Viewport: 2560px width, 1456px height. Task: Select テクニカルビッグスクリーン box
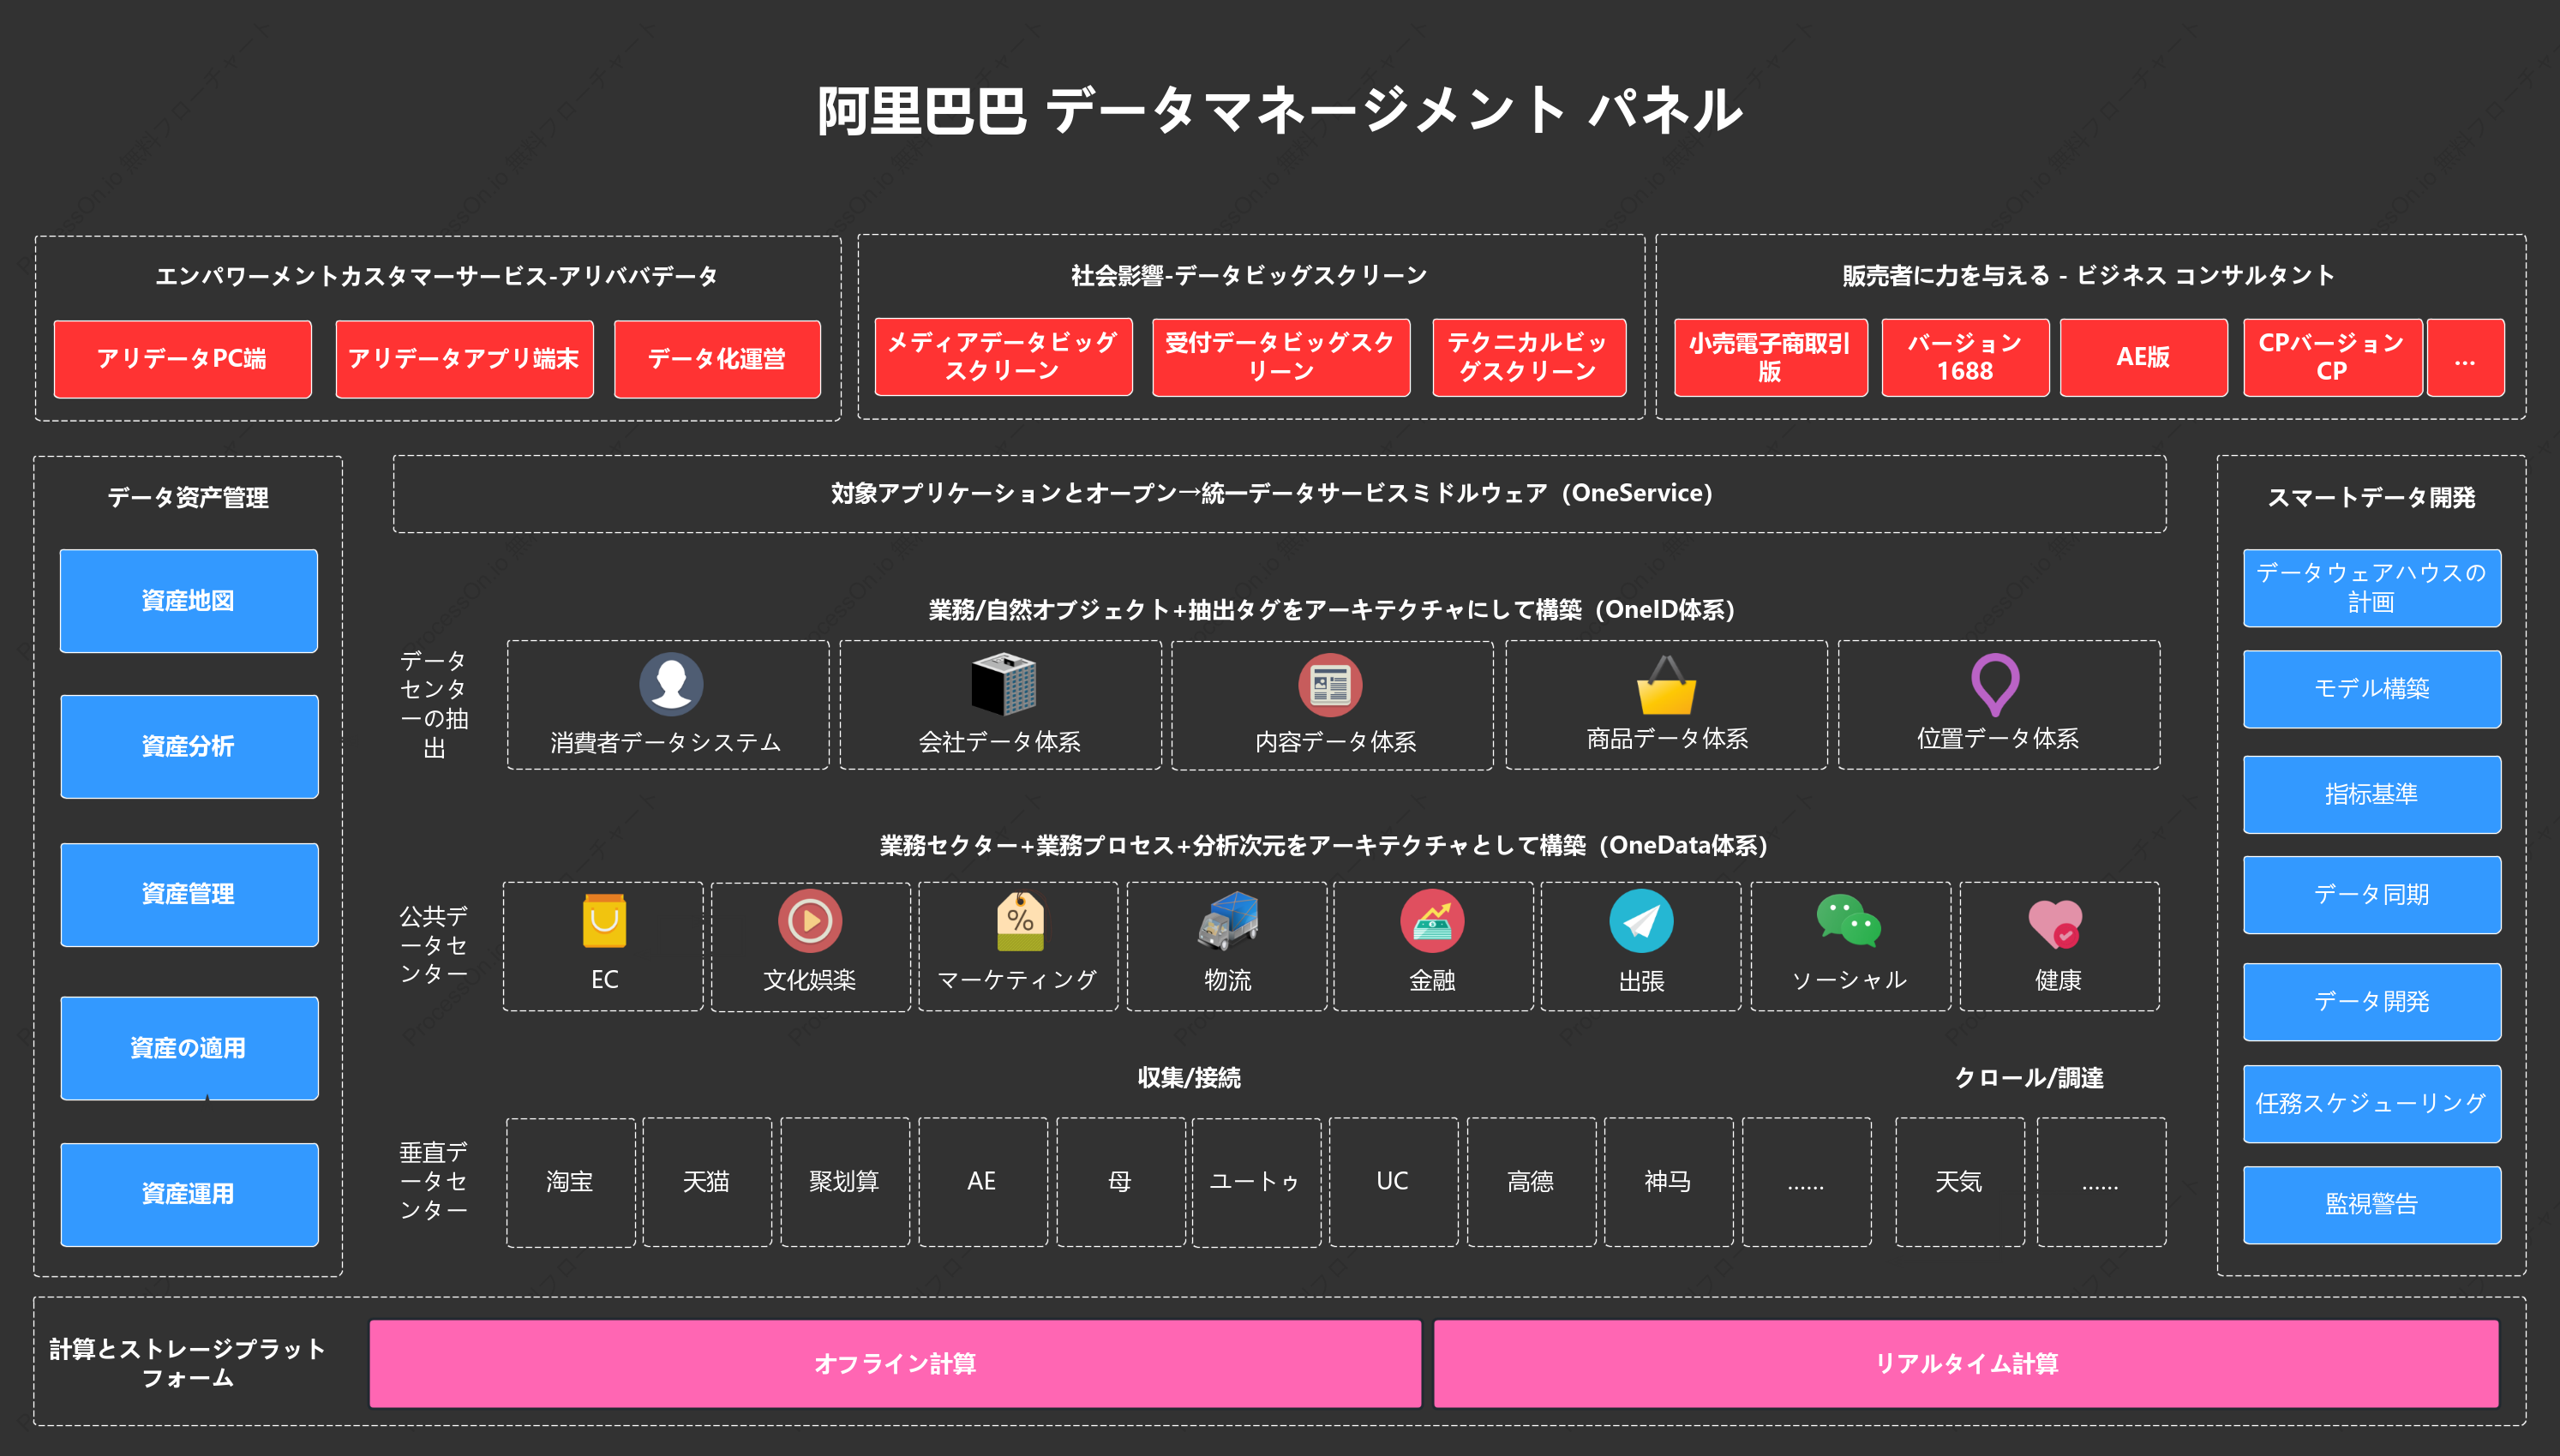tap(1529, 357)
